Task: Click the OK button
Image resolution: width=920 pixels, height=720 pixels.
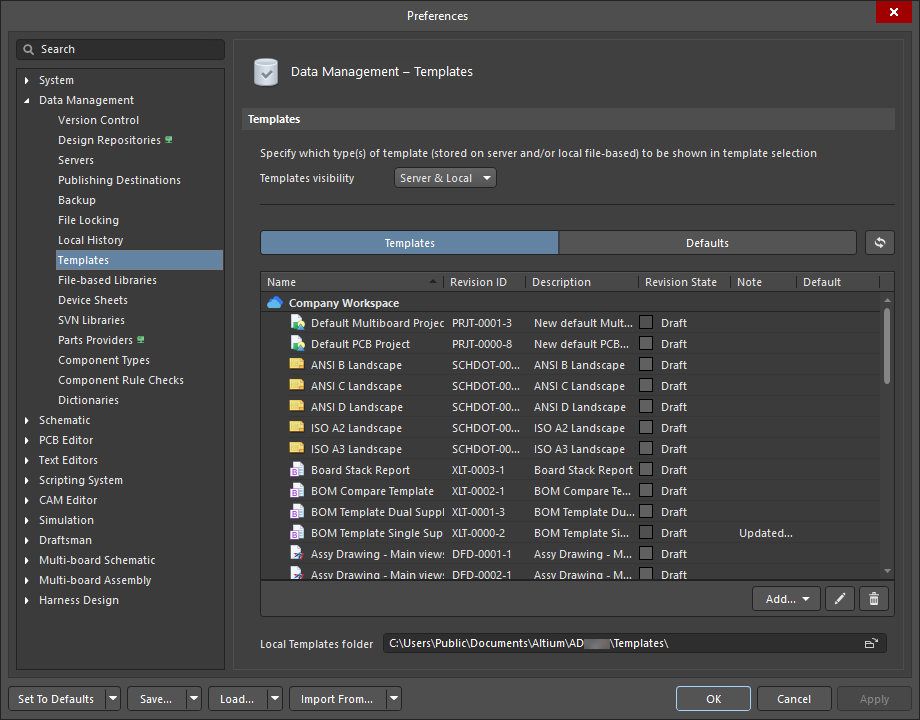Action: click(712, 699)
